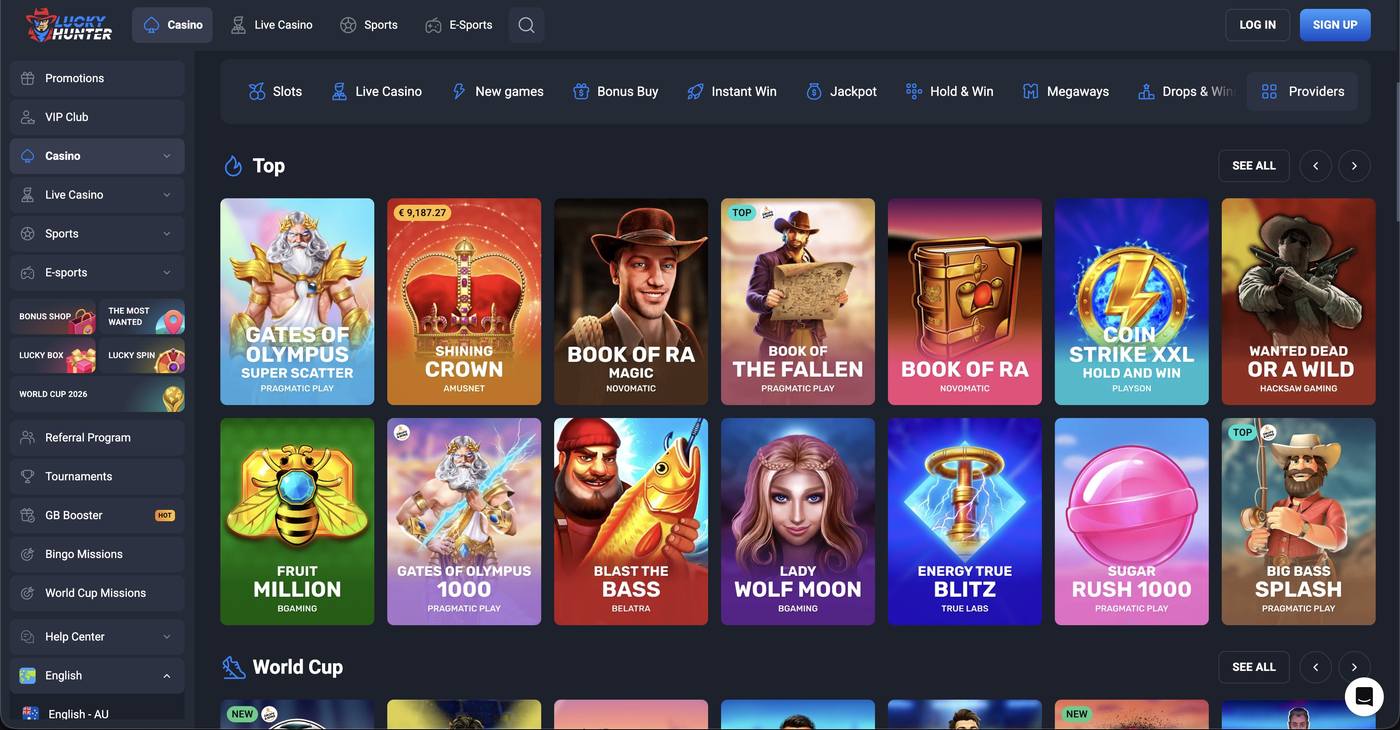Click the Providers grid icon
Viewport: 1400px width, 730px height.
point(1270,91)
